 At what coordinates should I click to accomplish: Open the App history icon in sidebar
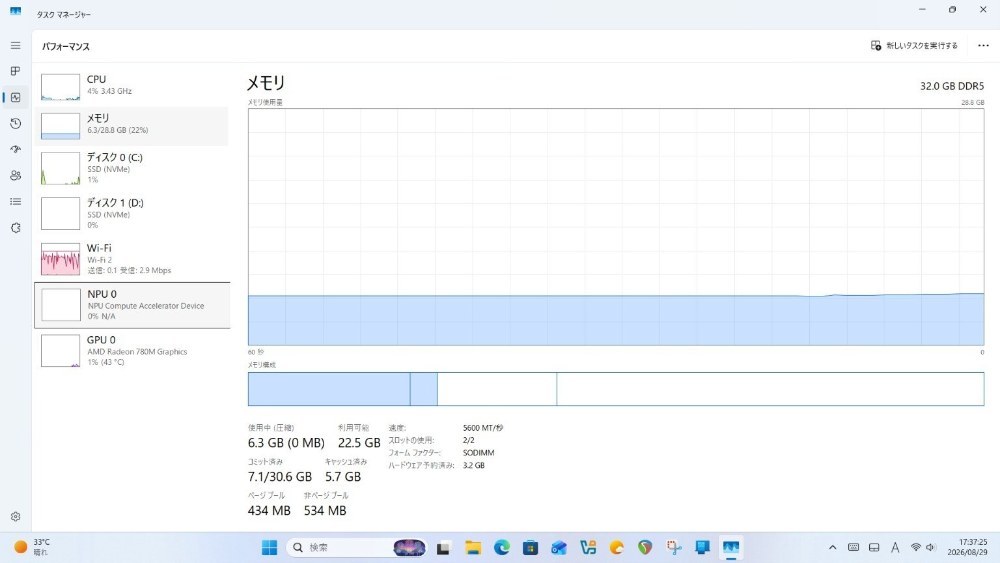[x=15, y=124]
